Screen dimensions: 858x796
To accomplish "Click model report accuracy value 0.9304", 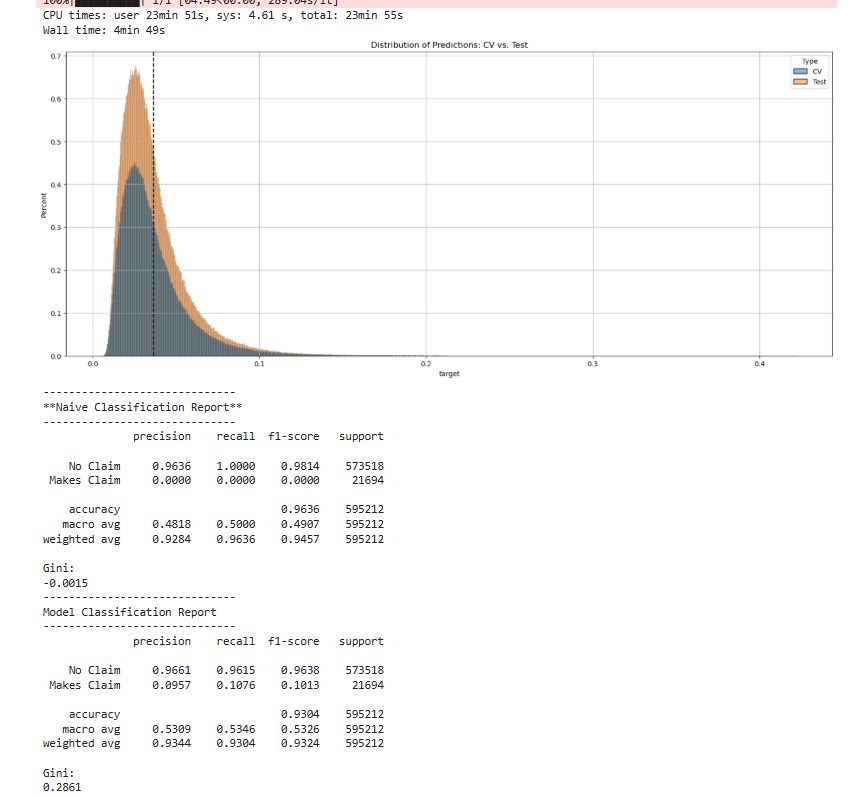I will pos(300,715).
